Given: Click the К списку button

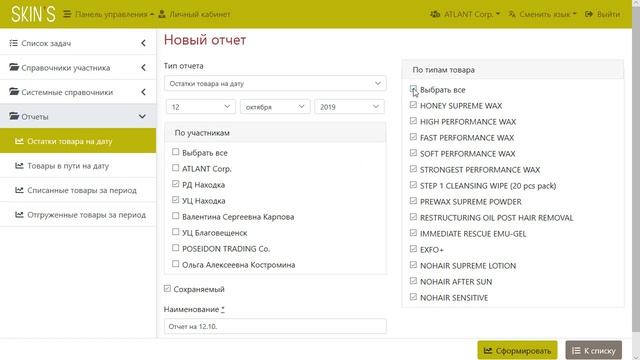Looking at the screenshot, I should tap(593, 350).
